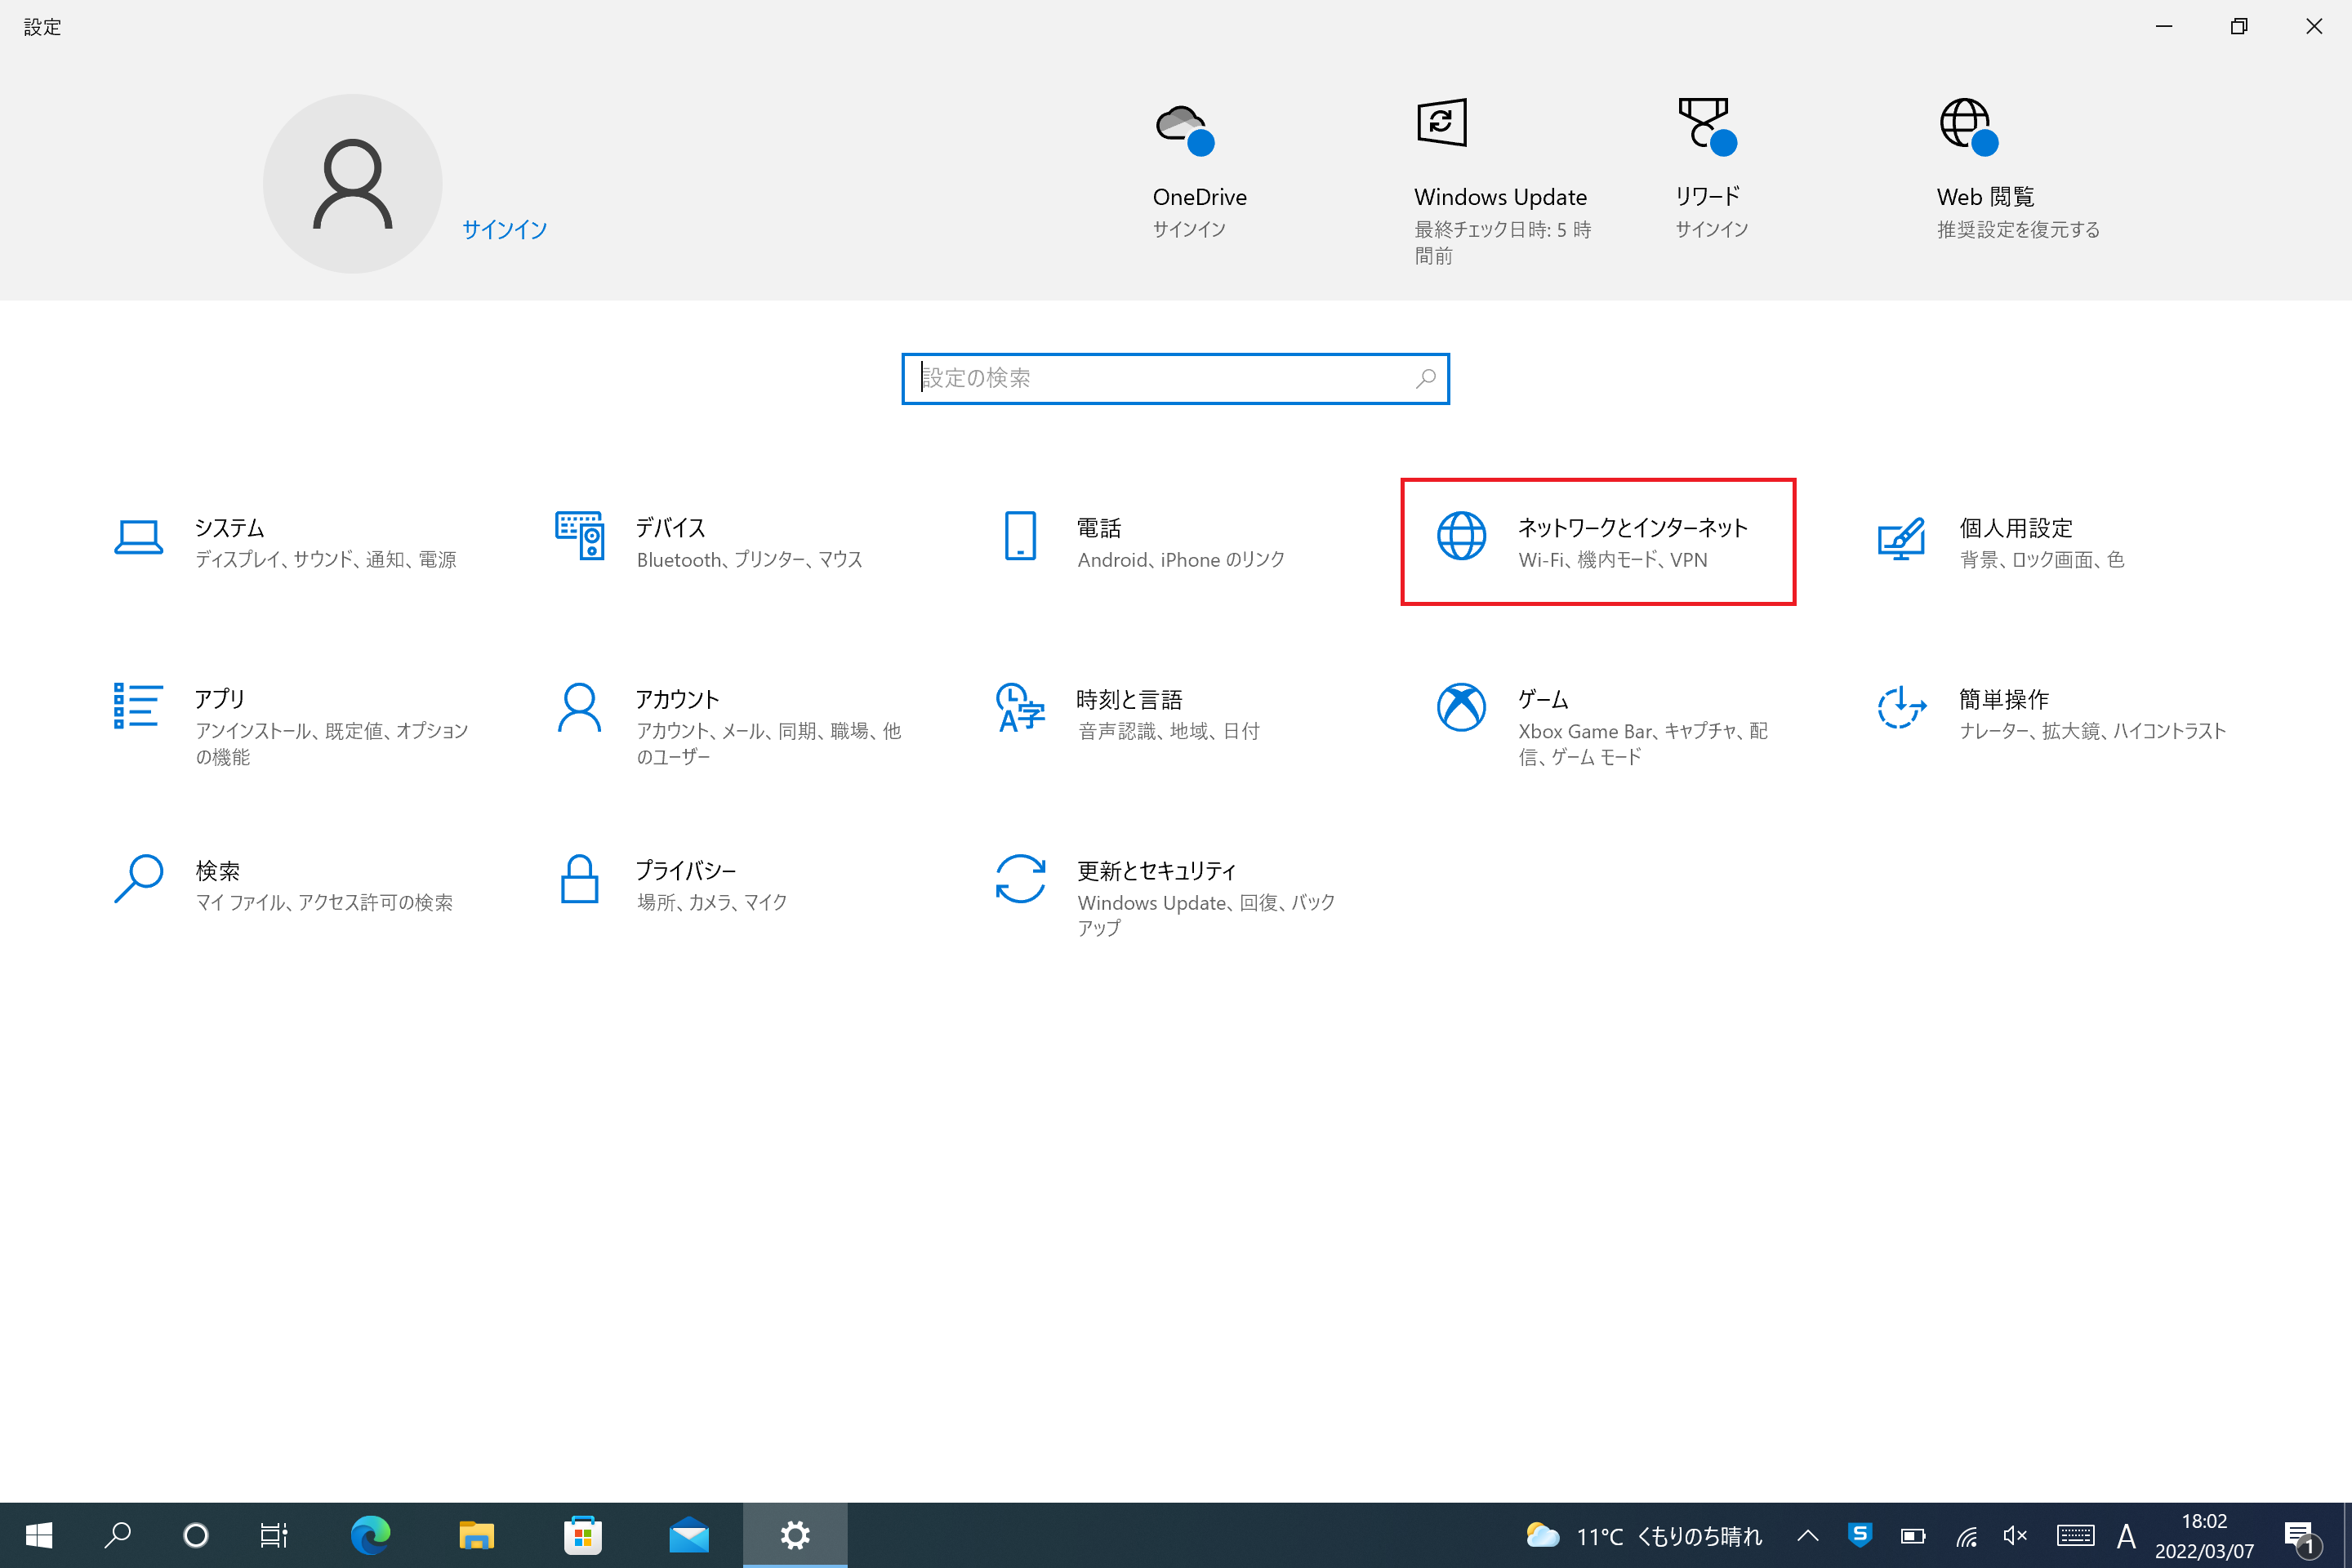Click the search magnifier inside the search box
Viewport: 2352px width, 1568px height.
[1425, 378]
